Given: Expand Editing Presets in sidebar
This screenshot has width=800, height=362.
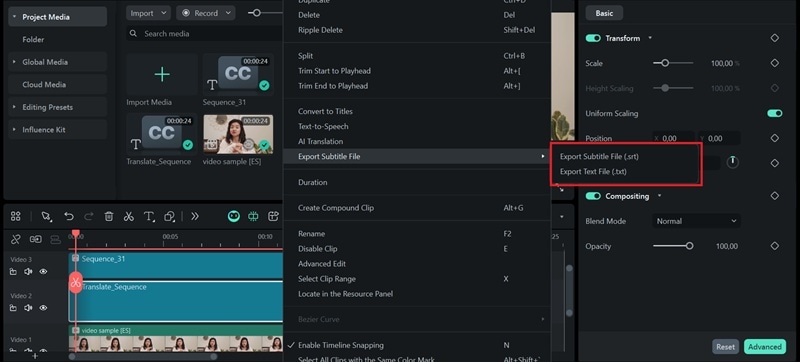Looking at the screenshot, I should tap(14, 107).
